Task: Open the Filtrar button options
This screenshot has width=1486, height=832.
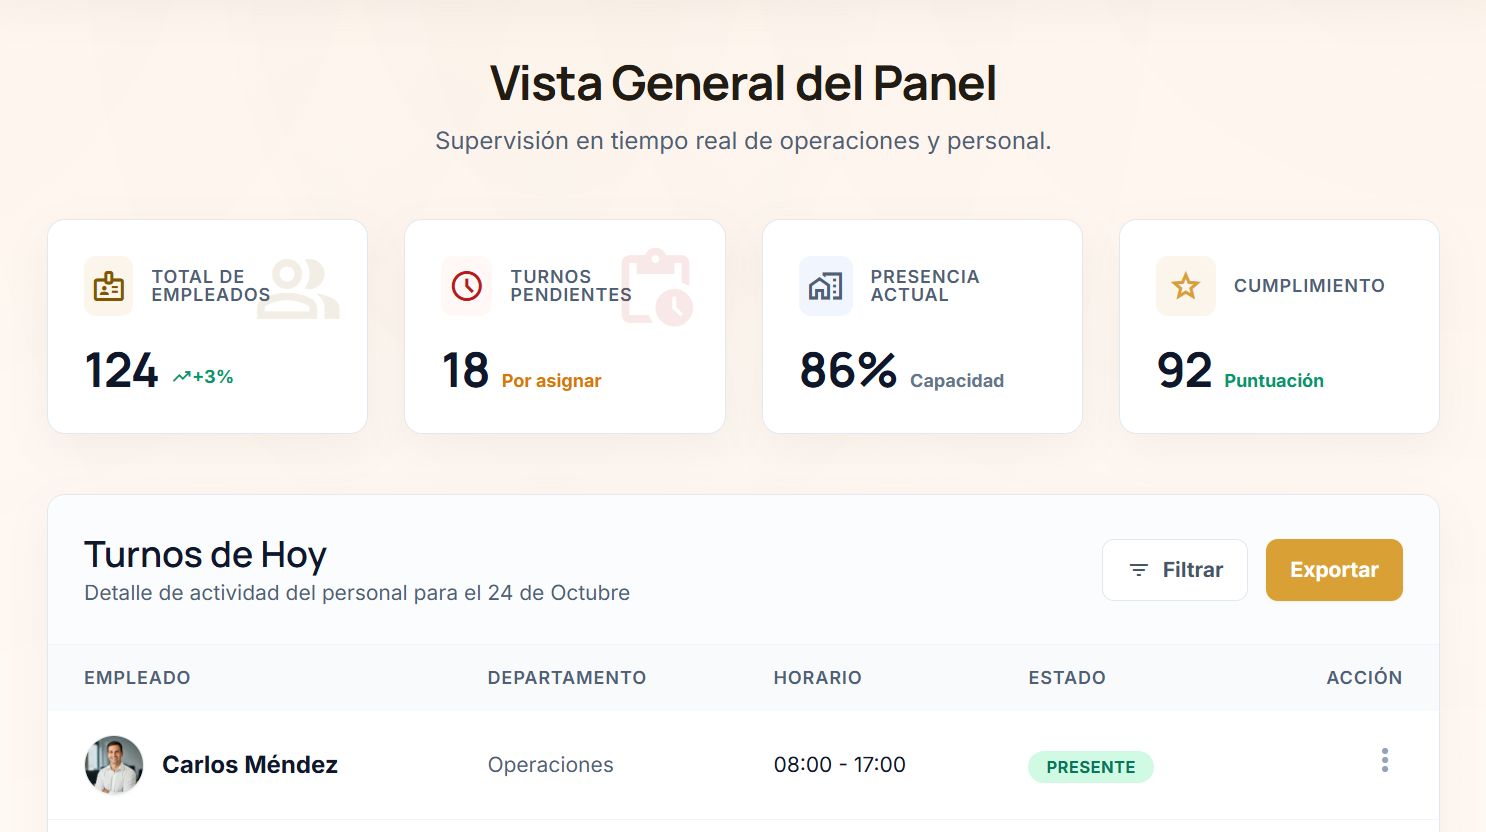Action: coord(1175,570)
